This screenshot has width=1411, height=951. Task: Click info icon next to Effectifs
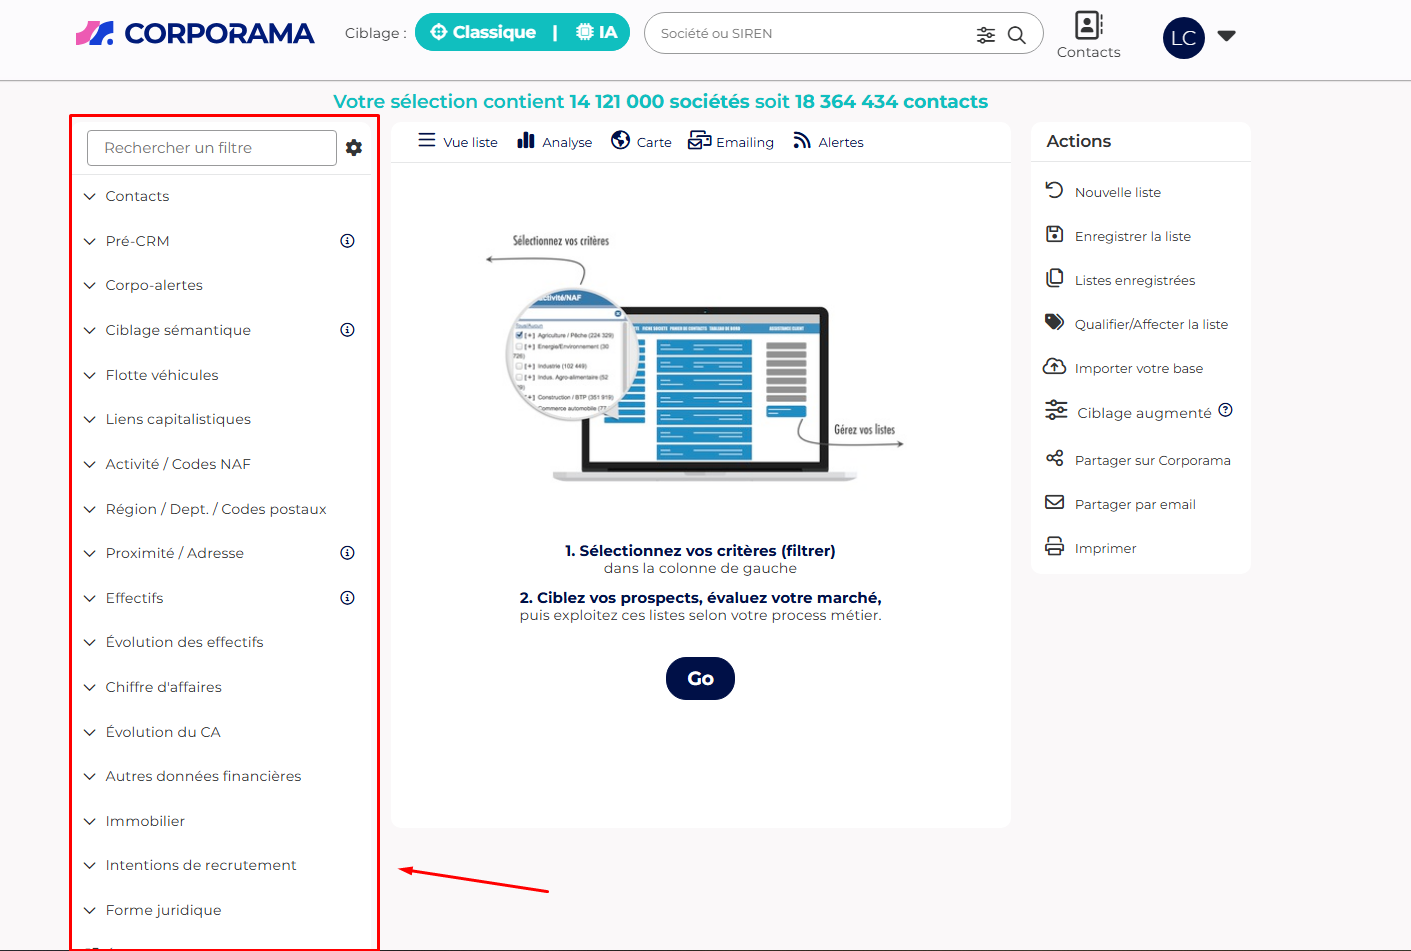(x=347, y=598)
